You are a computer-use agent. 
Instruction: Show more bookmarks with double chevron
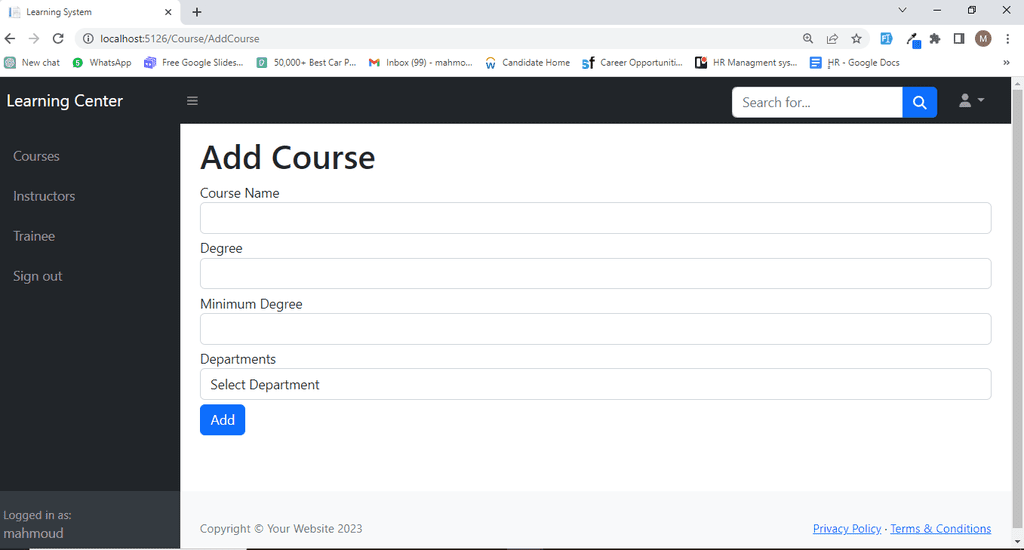[x=1006, y=63]
